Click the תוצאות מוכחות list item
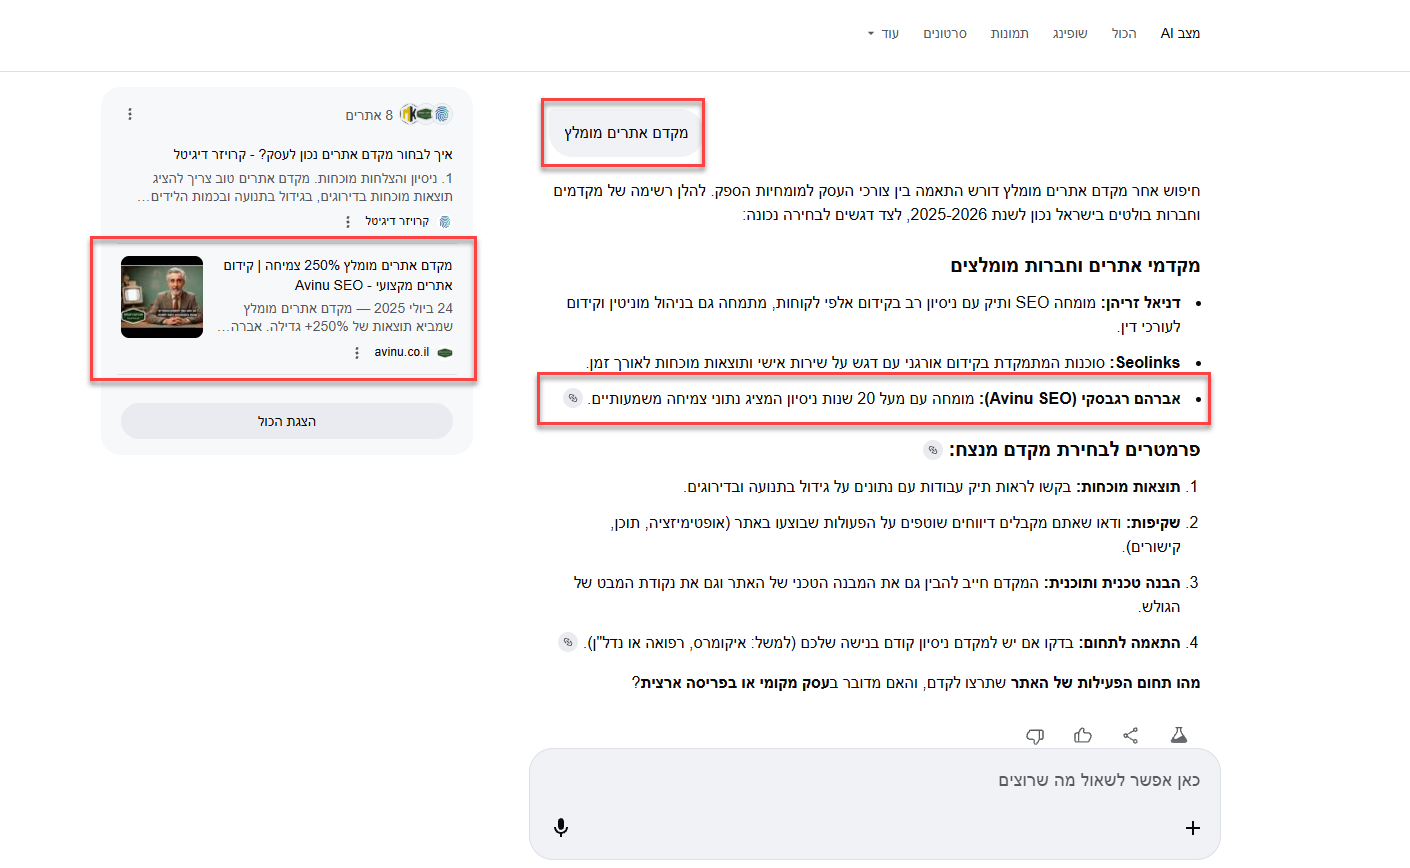This screenshot has width=1410, height=868. click(932, 487)
